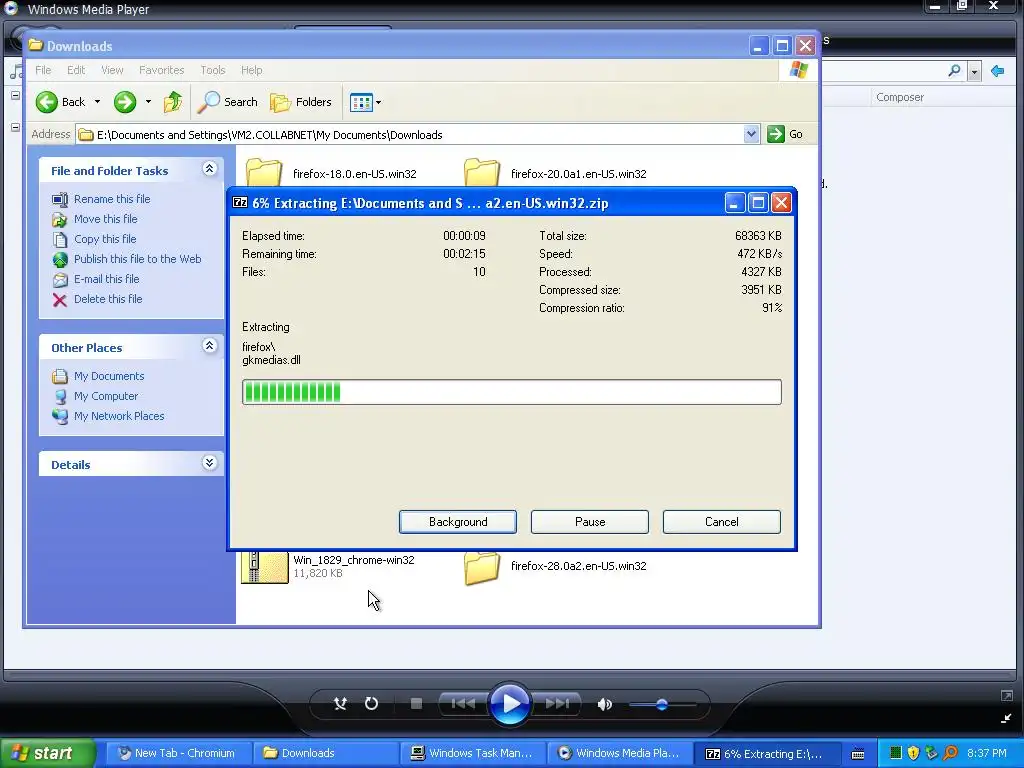Open the Forward history dropdown arrow

pyautogui.click(x=148, y=102)
